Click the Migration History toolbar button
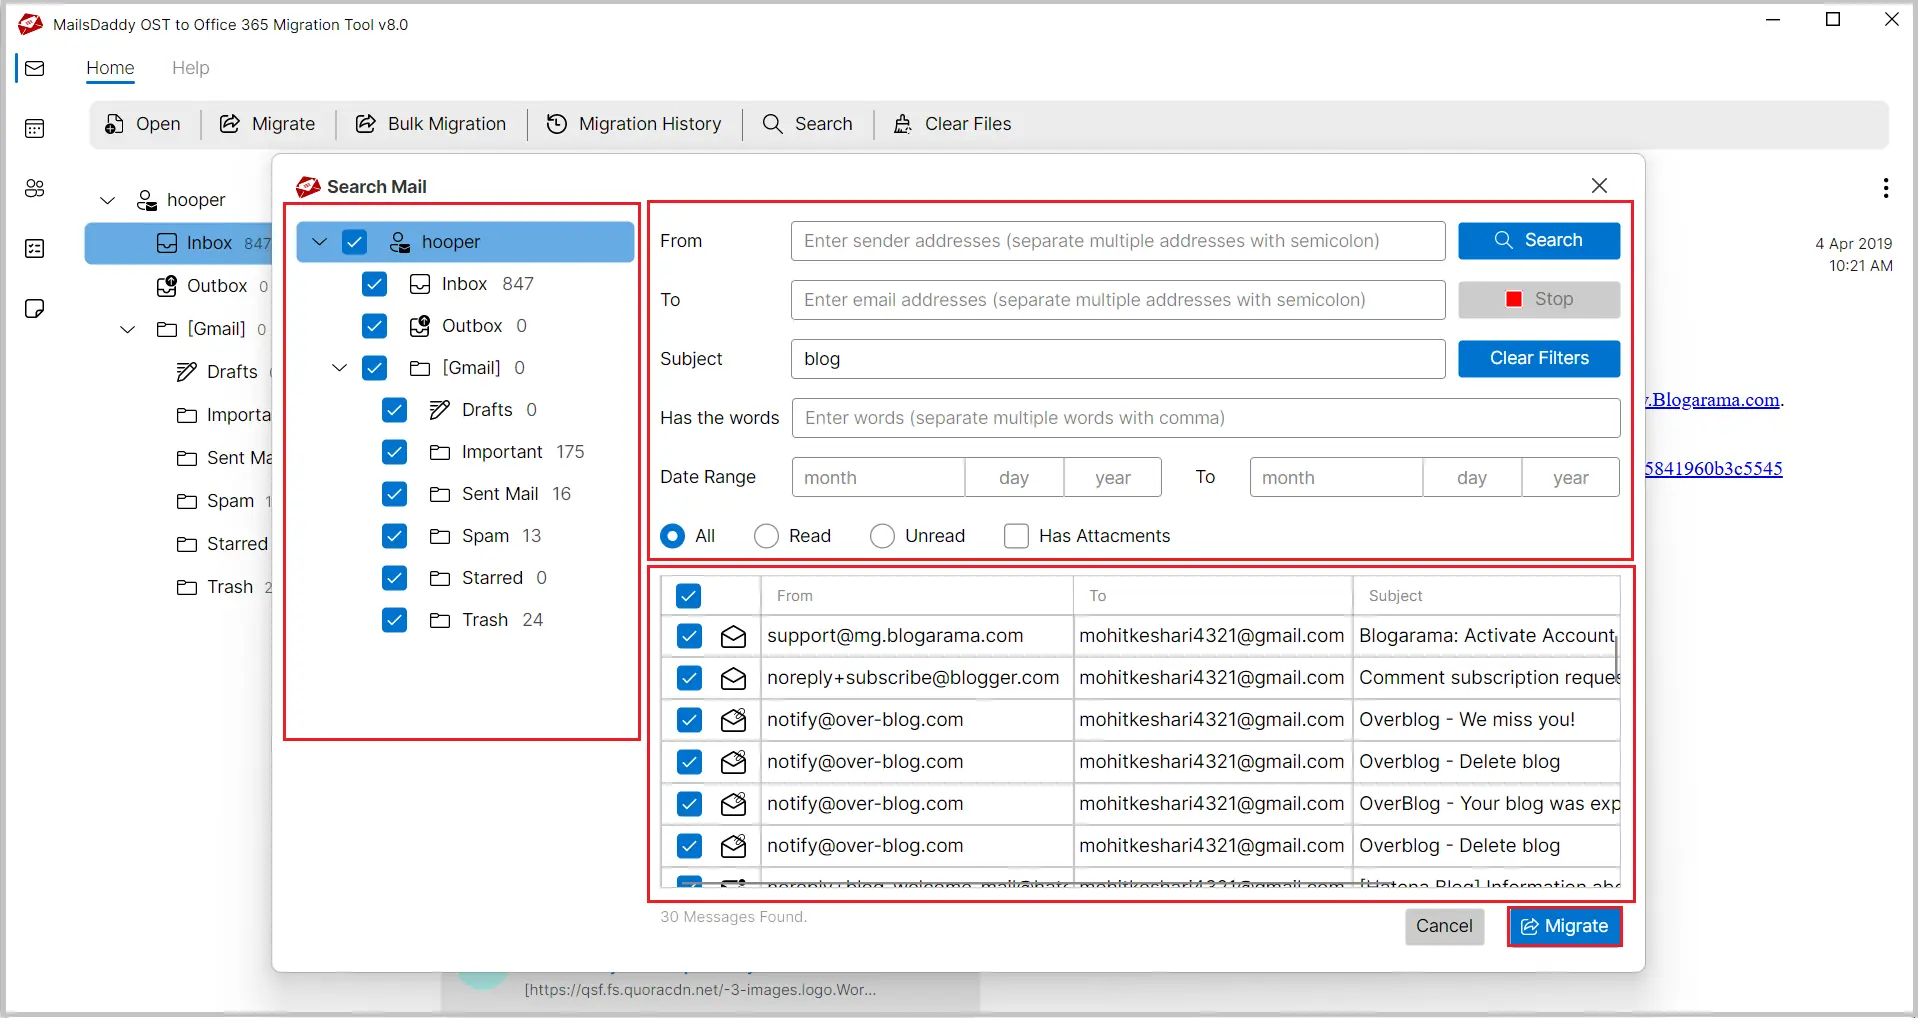The height and width of the screenshot is (1018, 1918). 634,124
